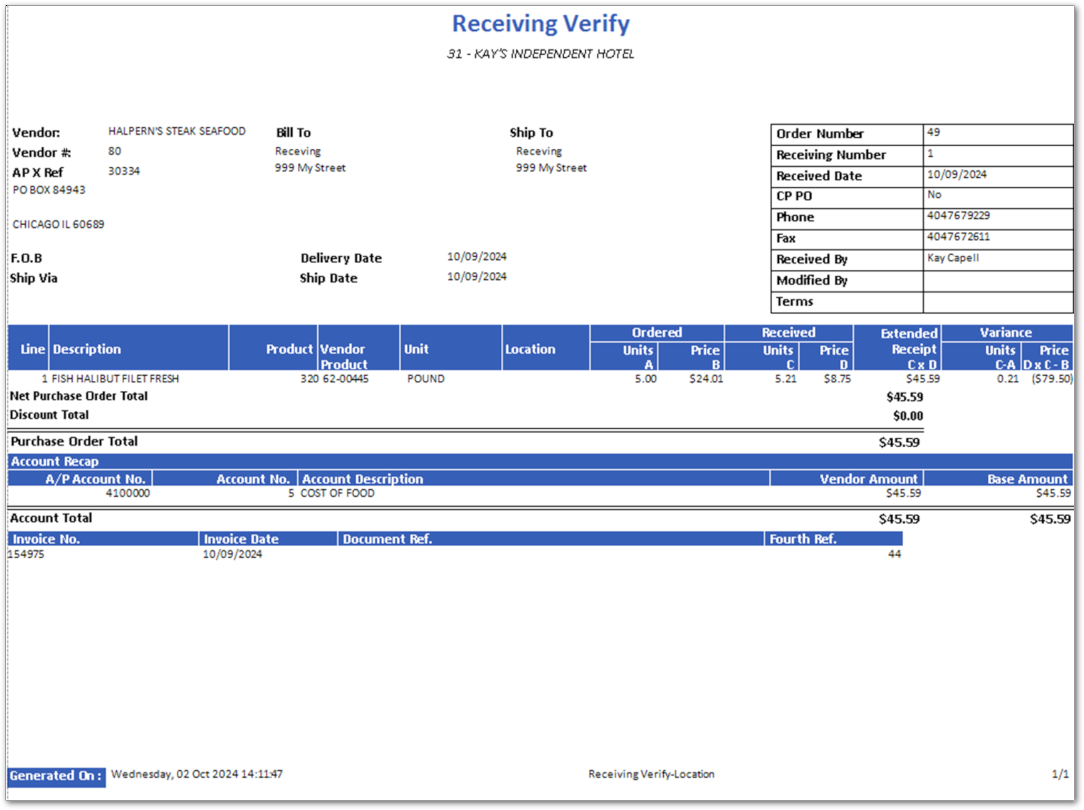The image size is (1084, 810).
Task: Click the Invoice Date value 10/09/2024
Action: coord(232,554)
